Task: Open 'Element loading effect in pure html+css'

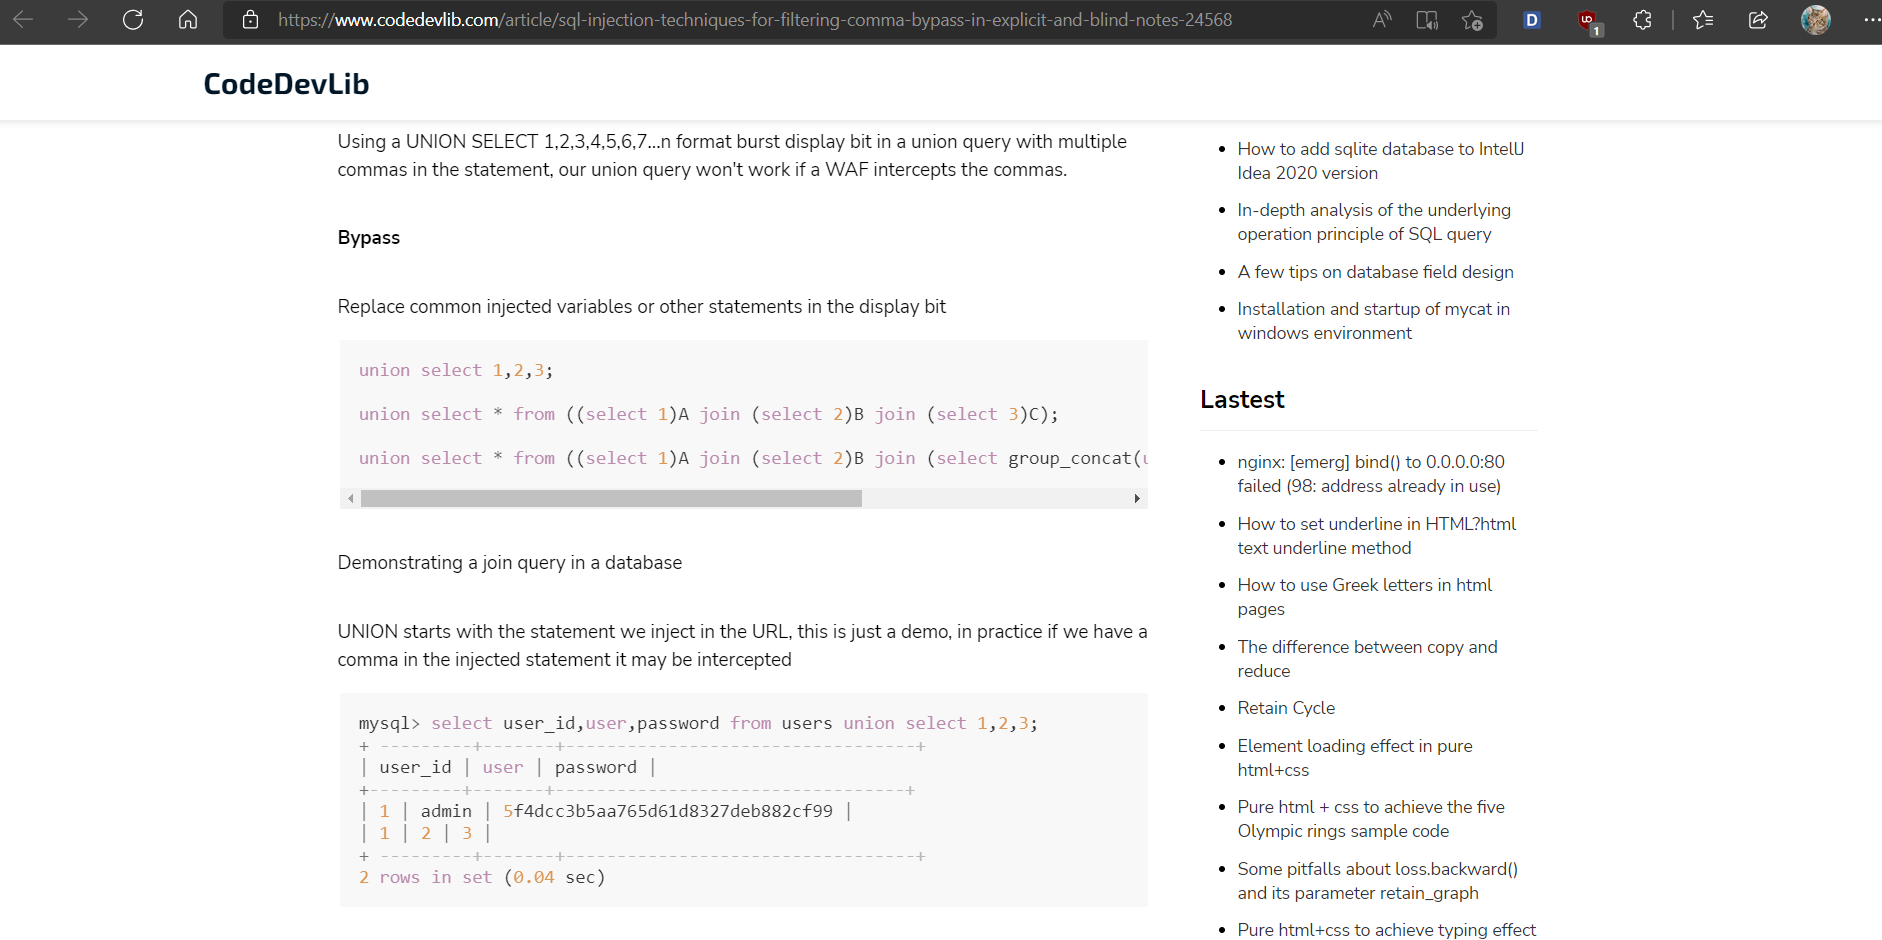Action: click(x=1354, y=758)
